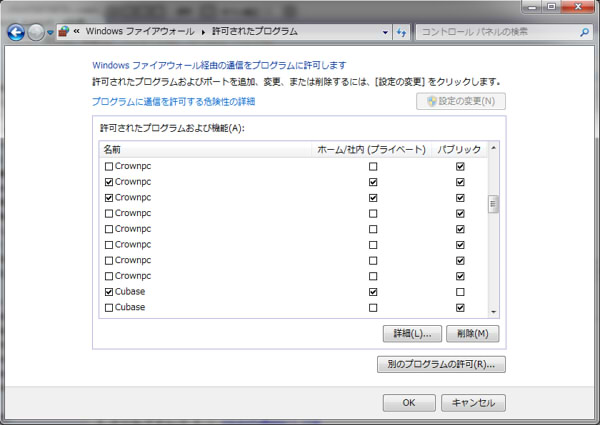Refresh the page with the refresh arrows button
Screen dimensions: 600x425
pyautogui.click(x=401, y=32)
